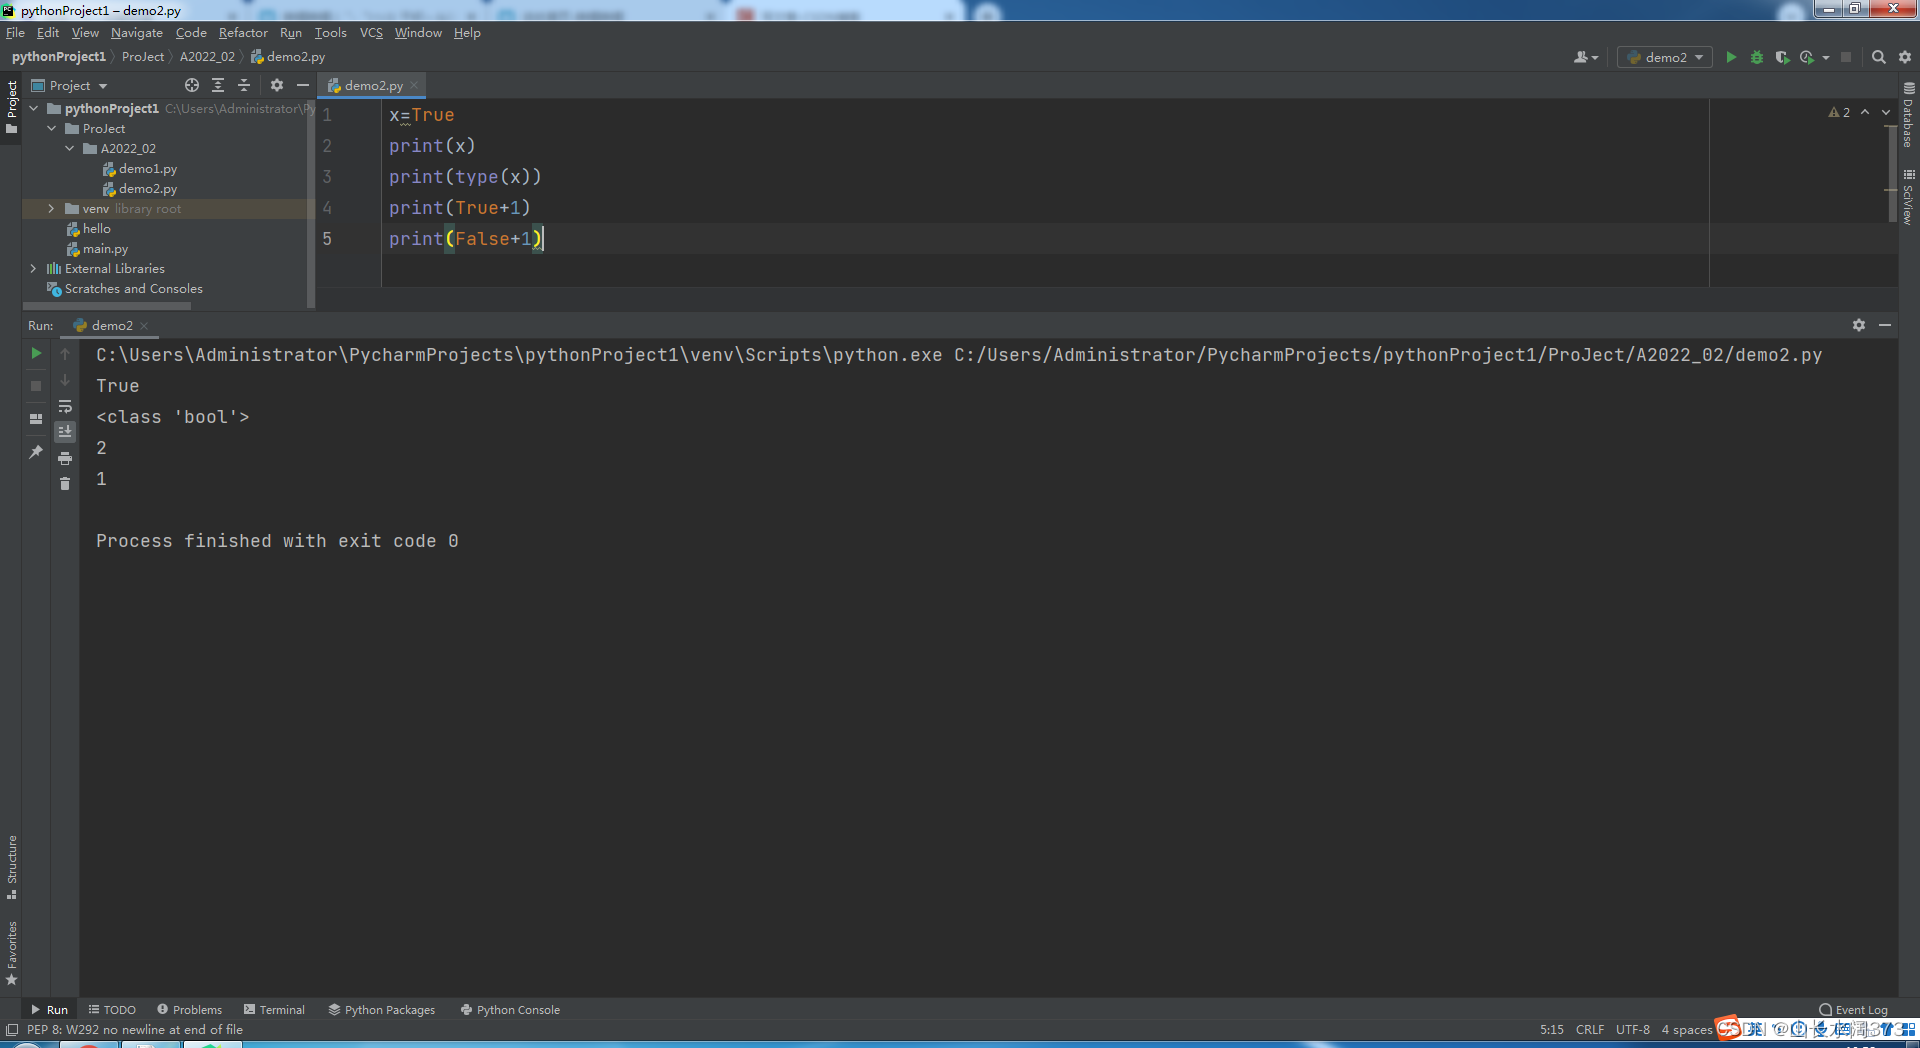Collapse the A2022_02 folder
1920x1048 pixels.
70,148
